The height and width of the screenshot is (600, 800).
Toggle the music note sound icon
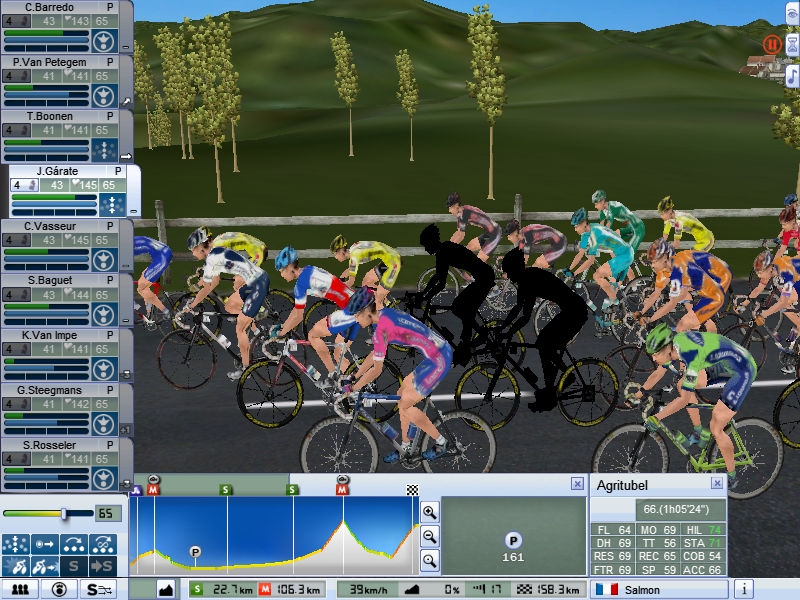click(x=792, y=77)
